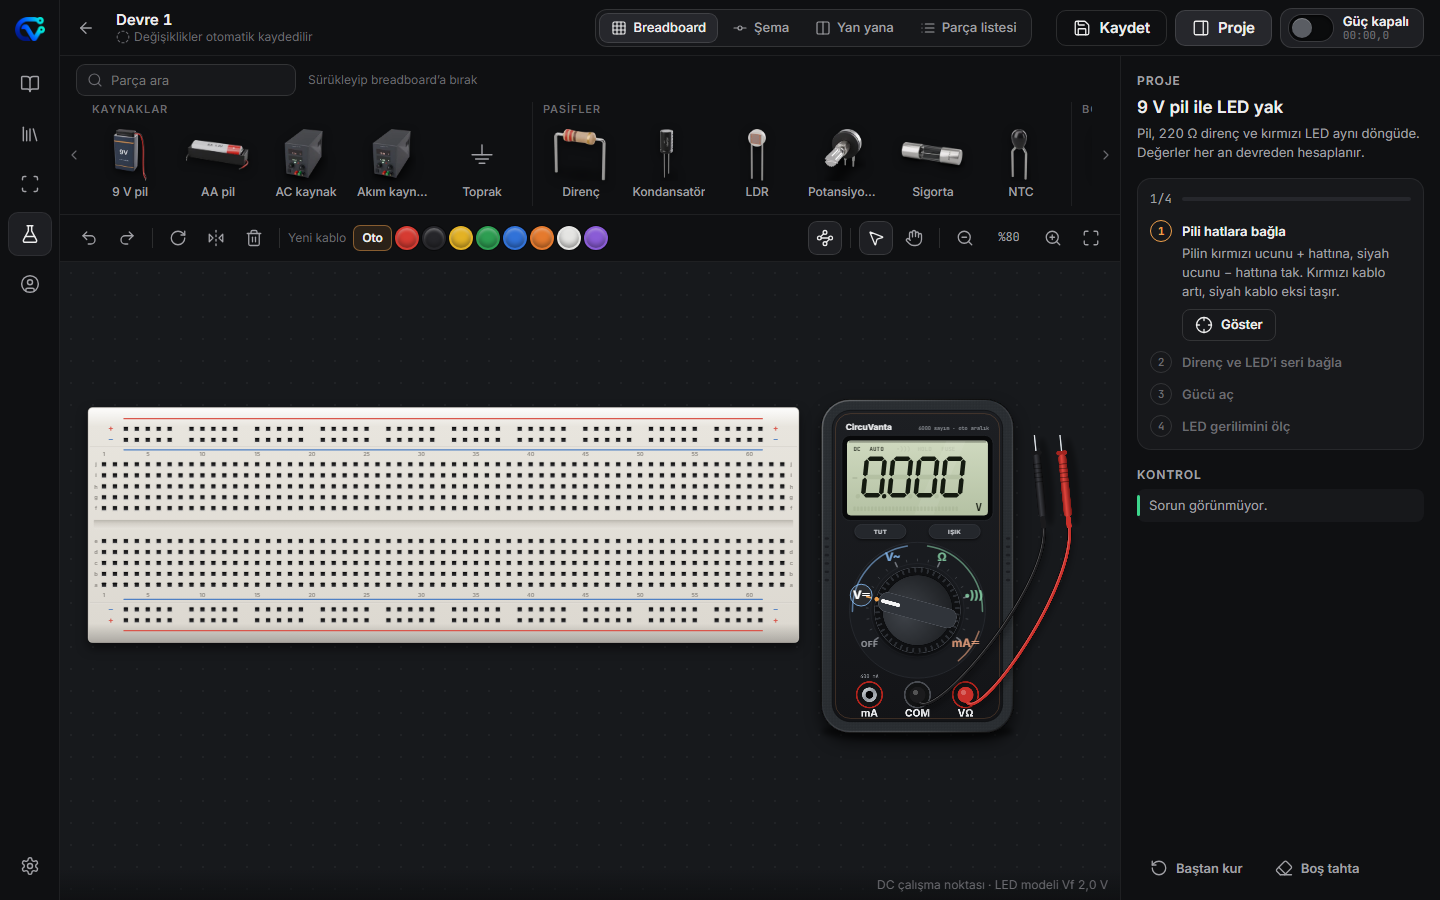
Task: Select the red wire color
Action: coord(407,238)
